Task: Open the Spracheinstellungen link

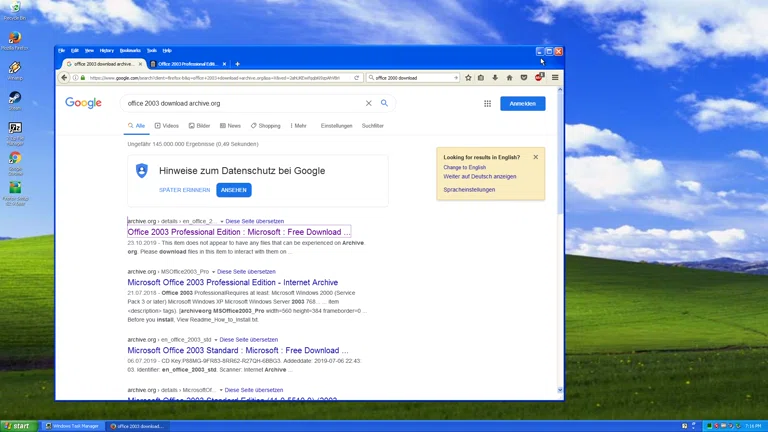Action: coord(469,190)
